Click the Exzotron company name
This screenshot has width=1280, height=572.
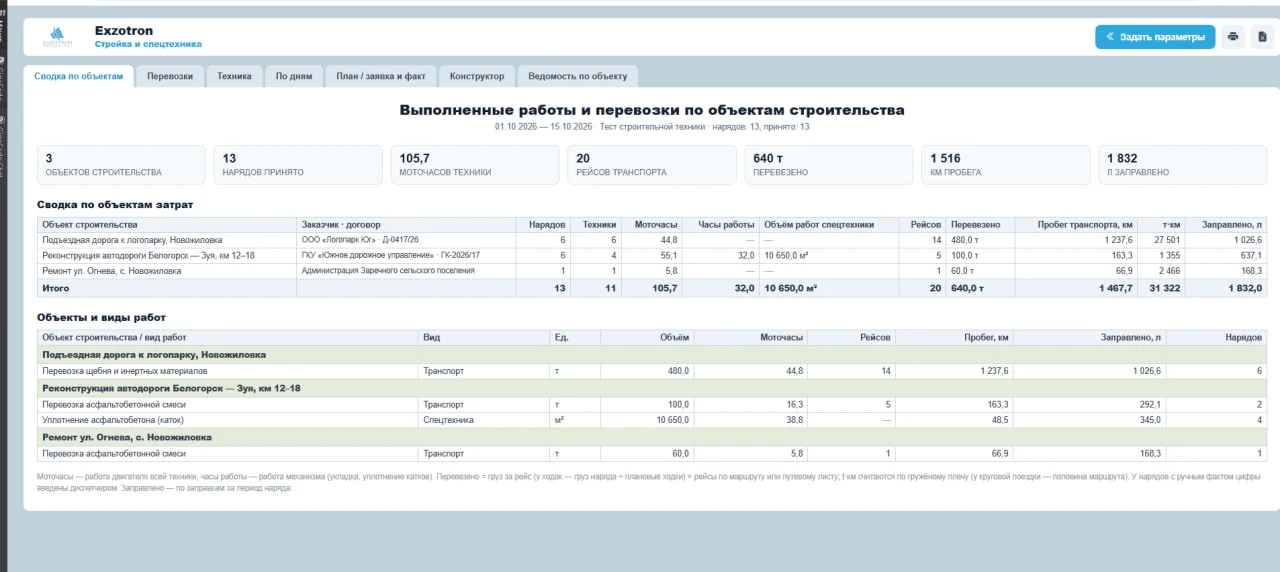click(124, 31)
